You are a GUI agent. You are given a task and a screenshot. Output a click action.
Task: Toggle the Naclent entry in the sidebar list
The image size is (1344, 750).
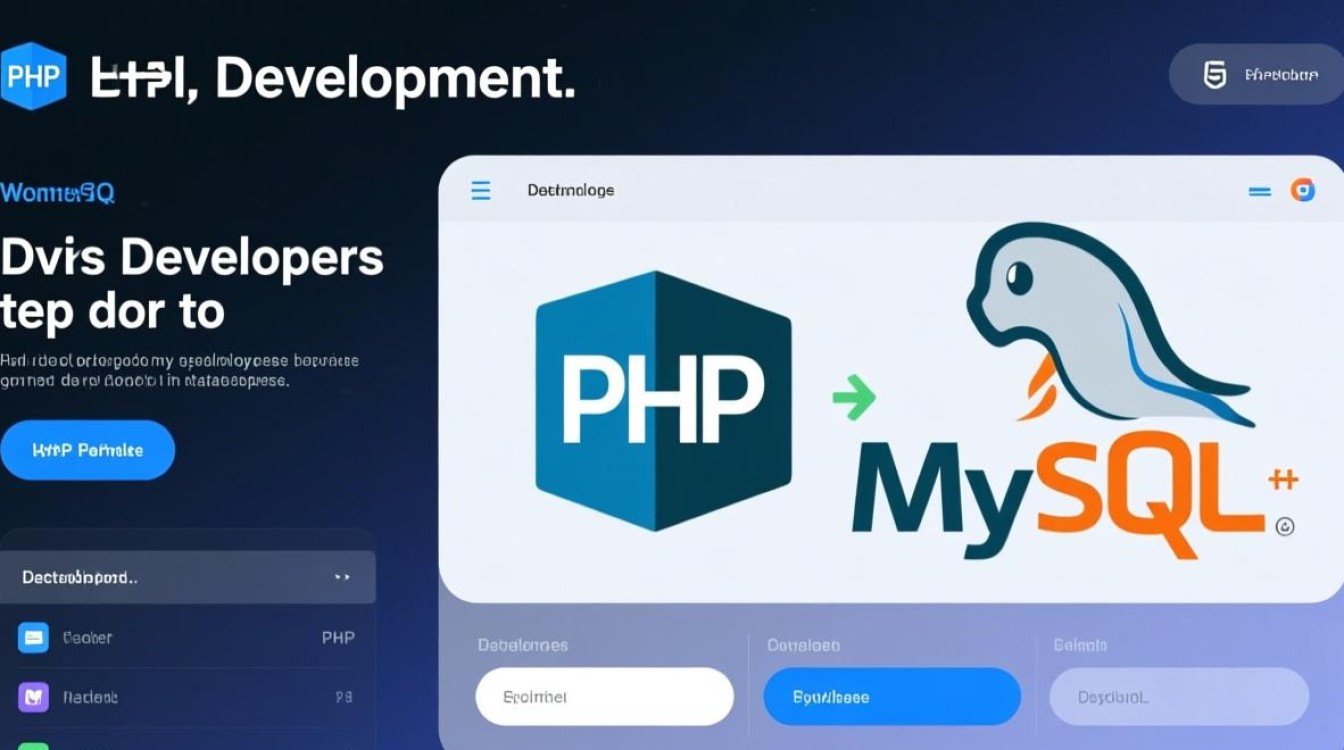(190, 697)
